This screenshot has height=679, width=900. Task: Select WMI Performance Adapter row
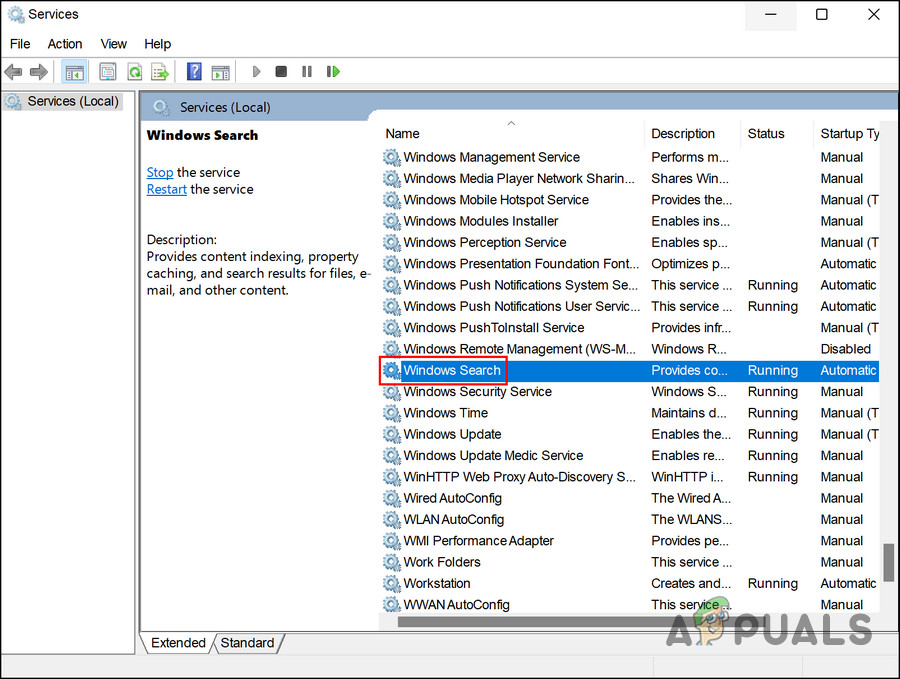point(630,541)
